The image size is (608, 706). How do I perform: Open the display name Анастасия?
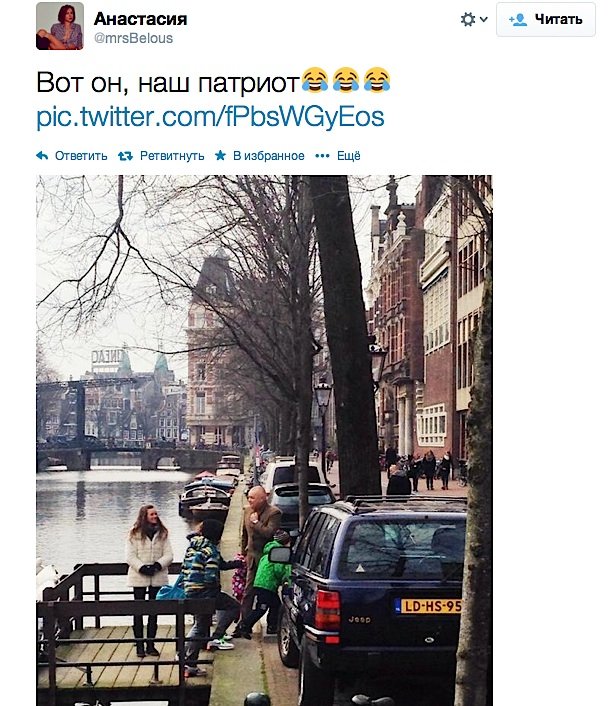click(141, 19)
